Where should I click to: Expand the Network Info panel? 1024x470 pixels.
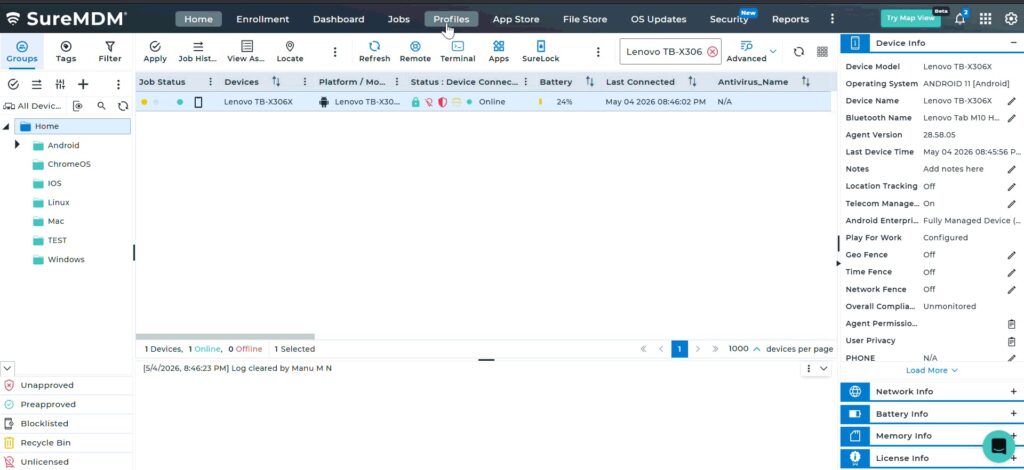coord(1014,392)
